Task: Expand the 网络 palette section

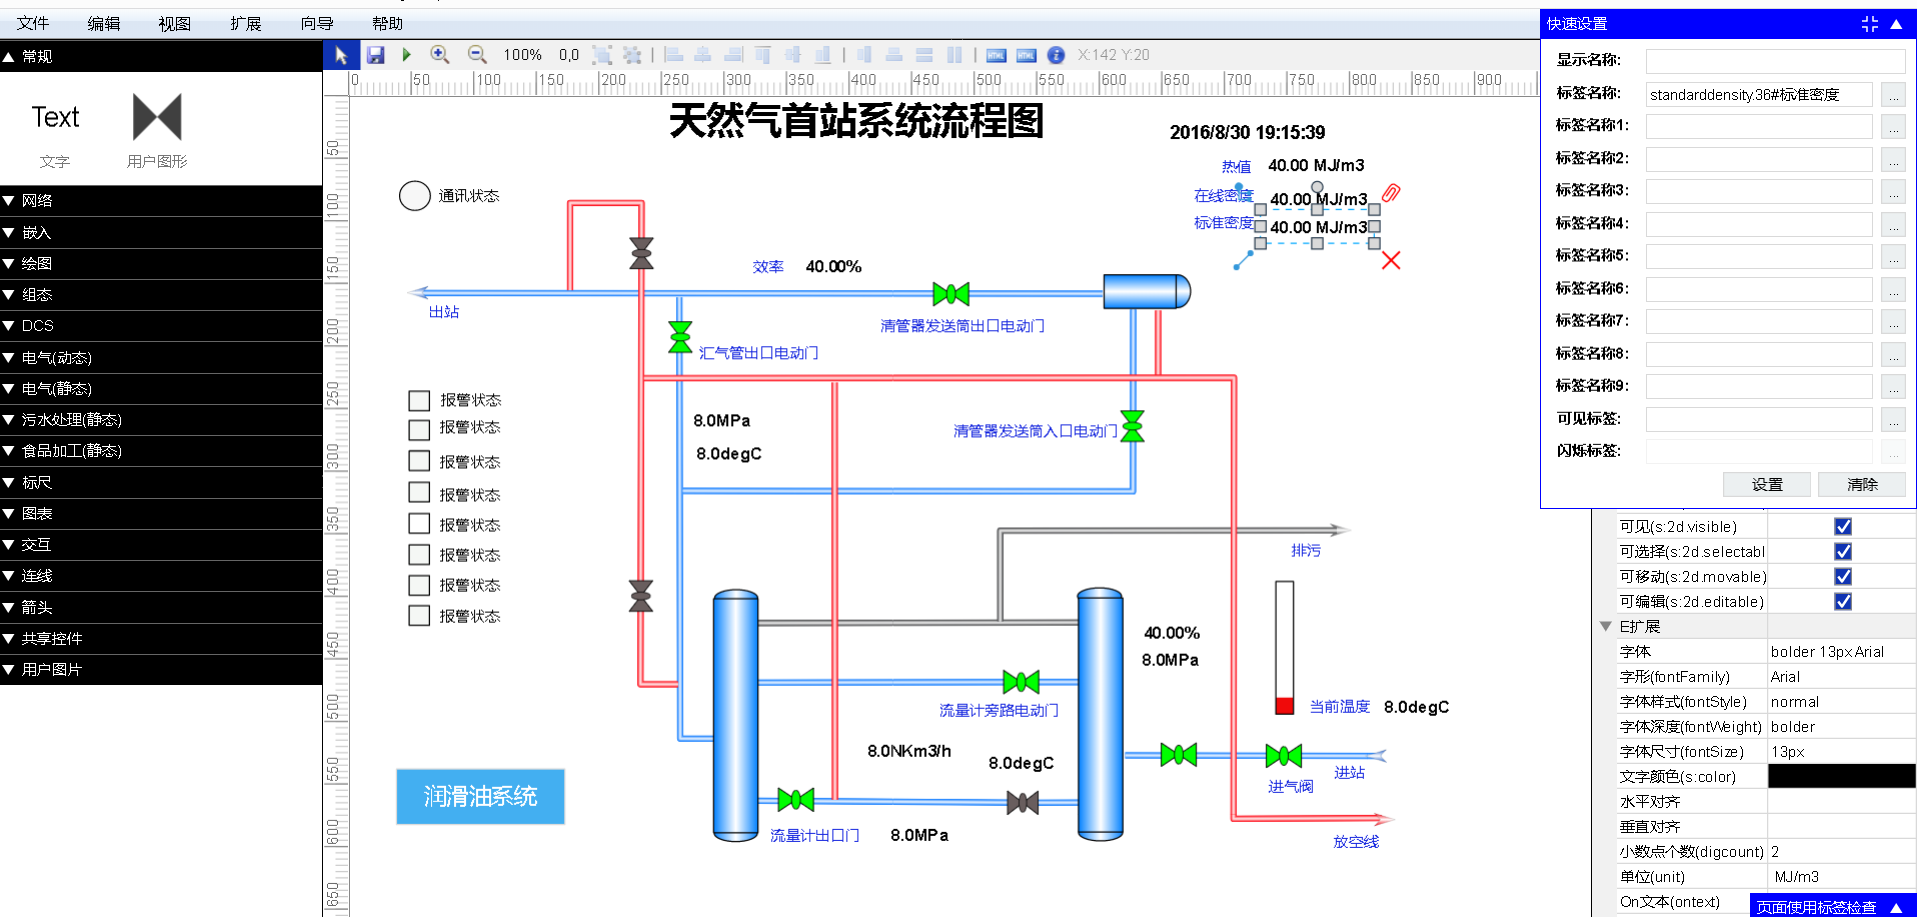Action: click(161, 200)
